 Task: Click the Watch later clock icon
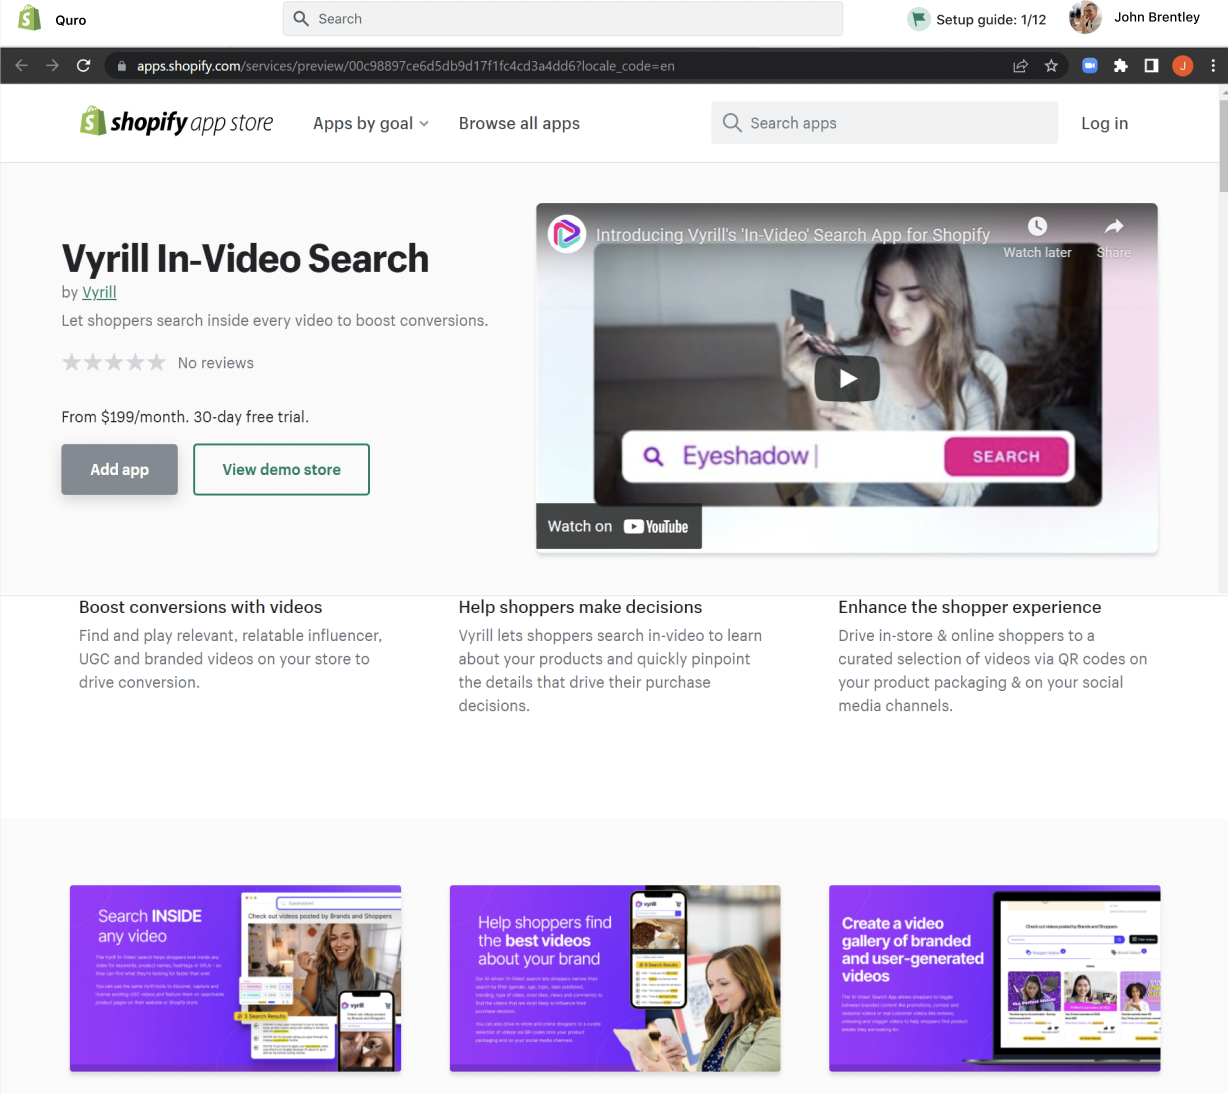click(x=1038, y=226)
